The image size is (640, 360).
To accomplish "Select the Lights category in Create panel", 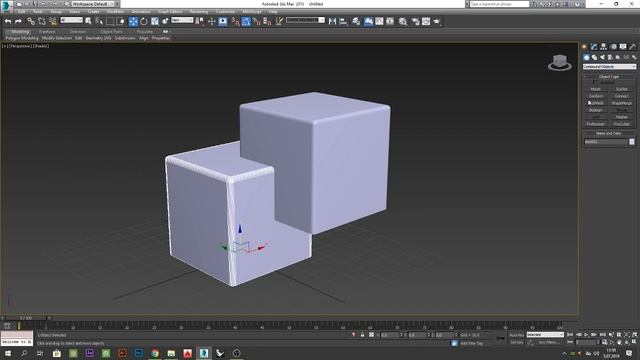I will click(x=602, y=57).
